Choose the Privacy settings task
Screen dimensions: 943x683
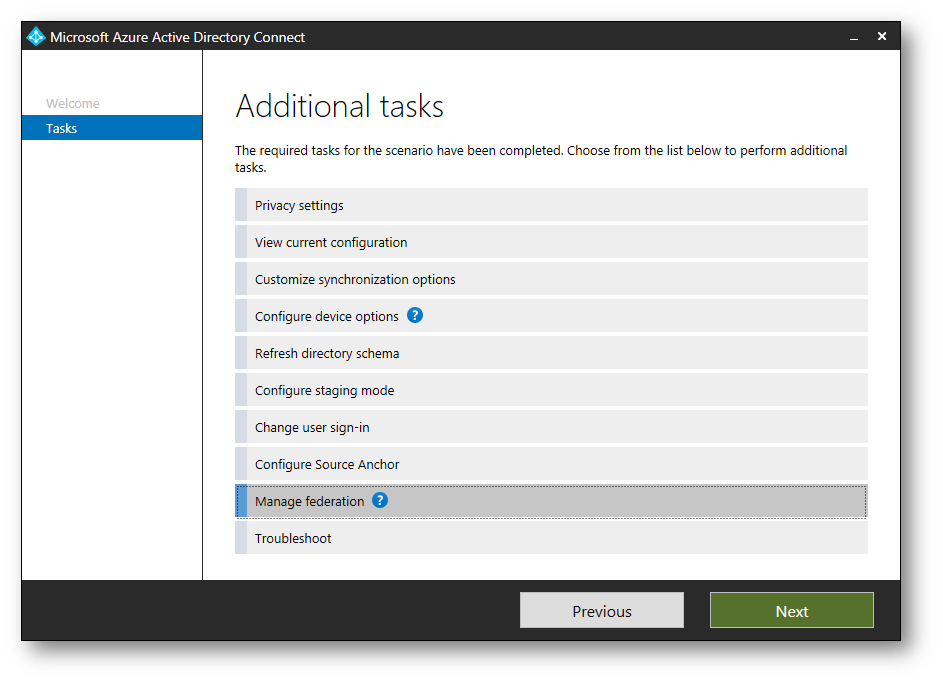pos(551,205)
